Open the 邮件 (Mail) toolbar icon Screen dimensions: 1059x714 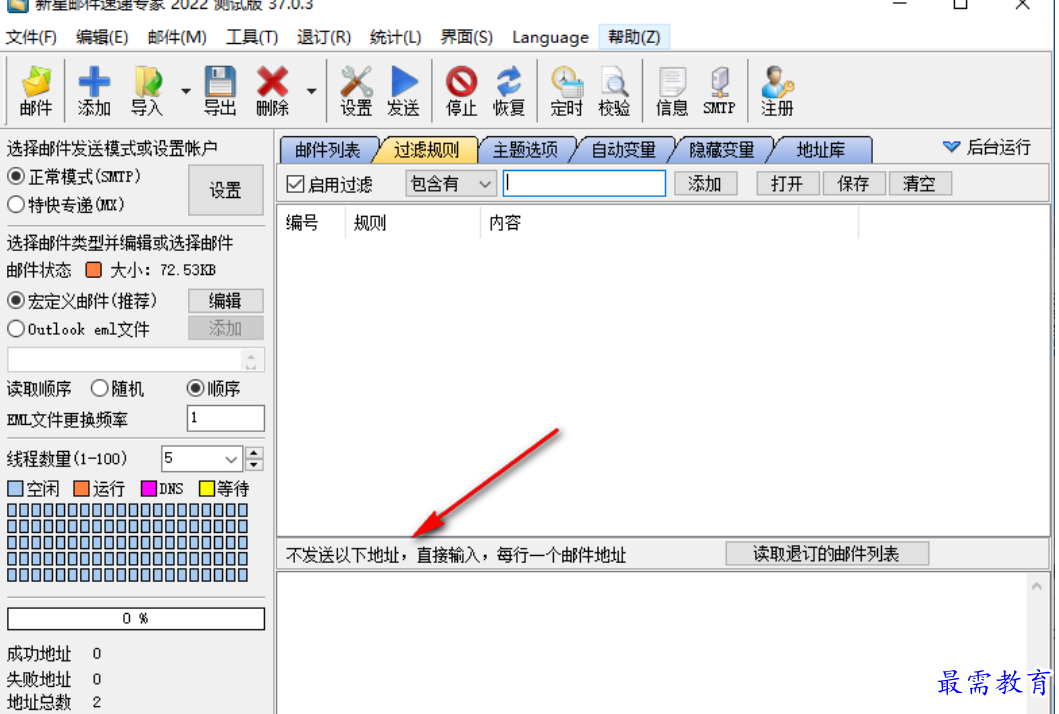pyautogui.click(x=36, y=90)
